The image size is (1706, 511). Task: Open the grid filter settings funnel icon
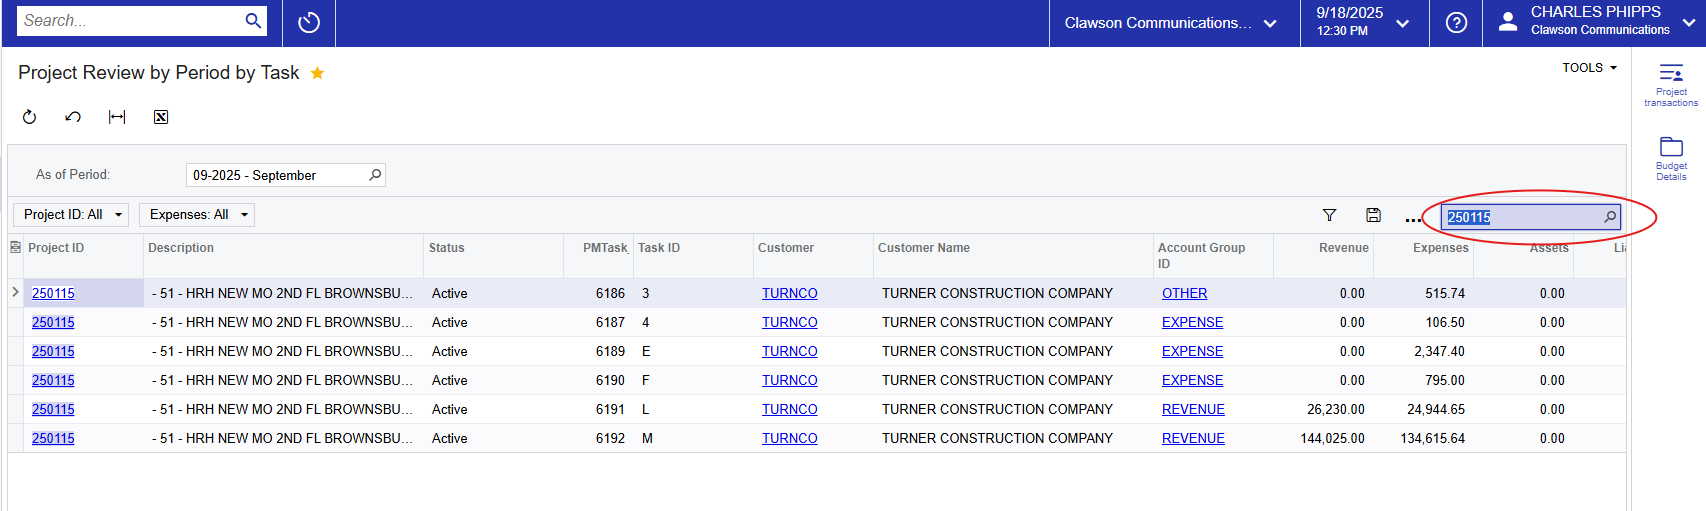tap(1329, 215)
